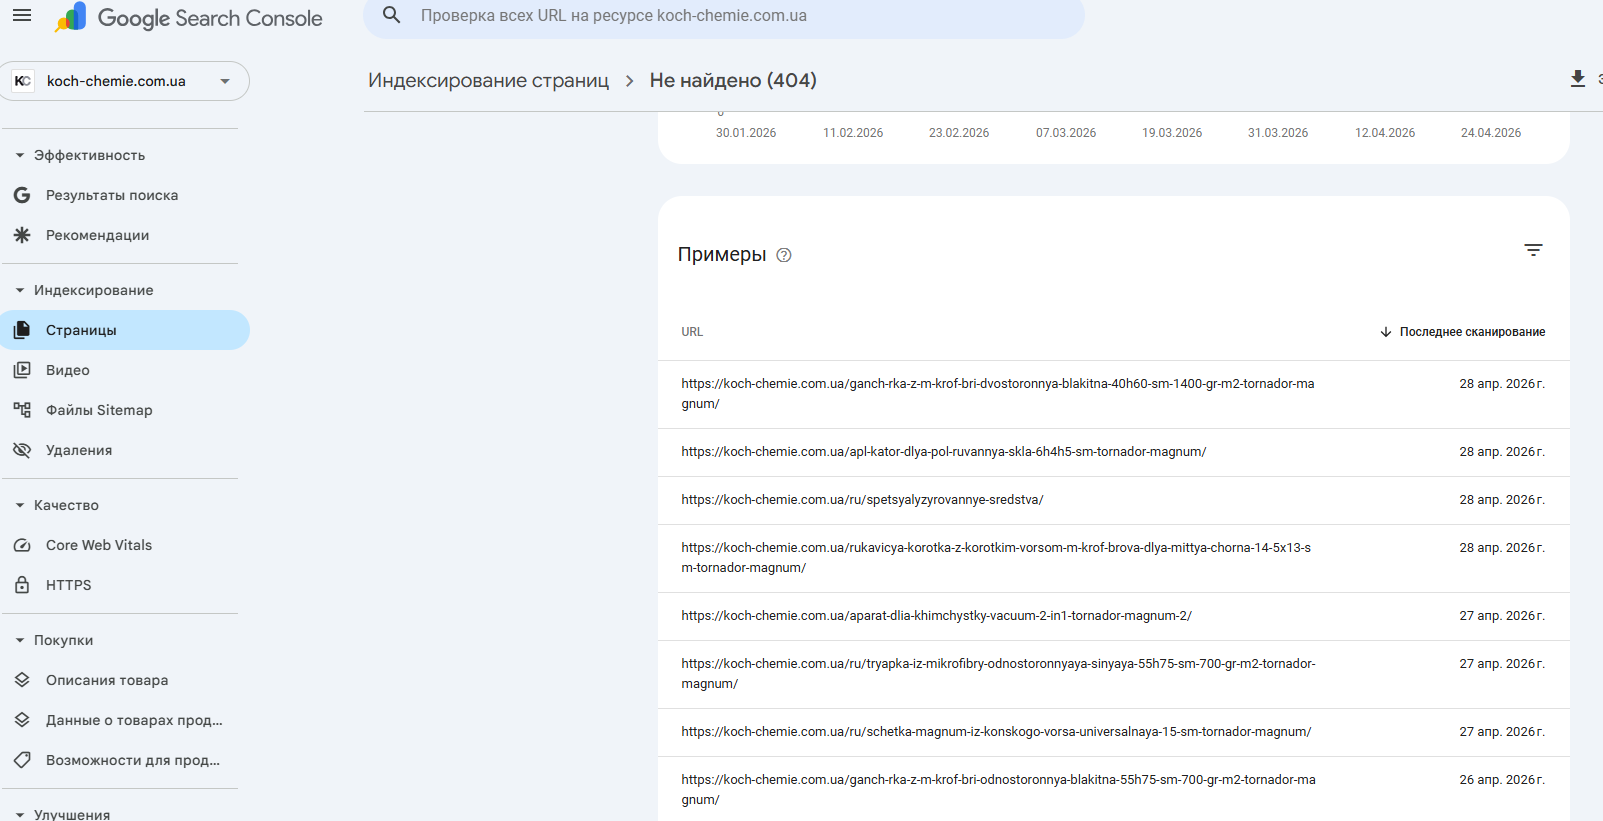Image resolution: width=1603 pixels, height=821 pixels.
Task: Click the Не найдено (404) page title
Action: (733, 80)
